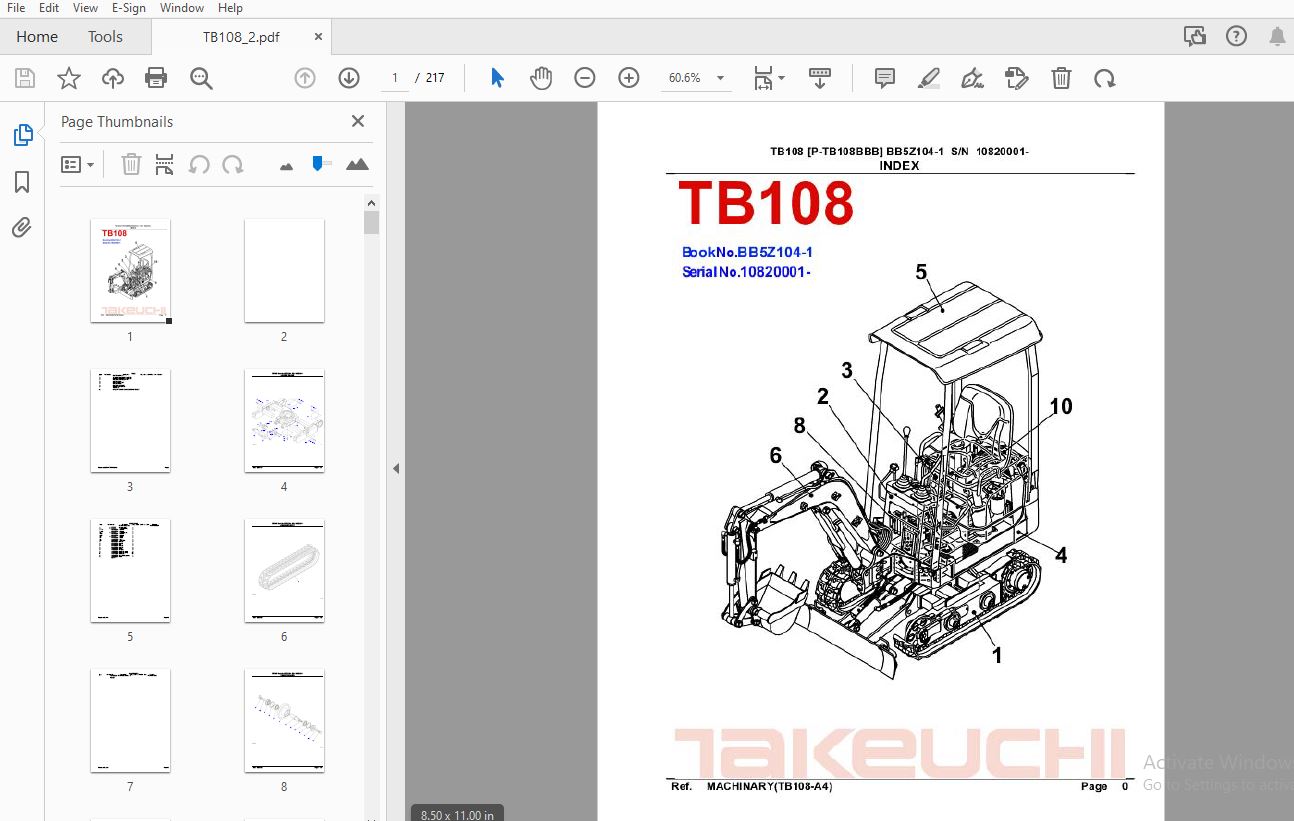Open the Window menu
1294x821 pixels.
[x=182, y=8]
